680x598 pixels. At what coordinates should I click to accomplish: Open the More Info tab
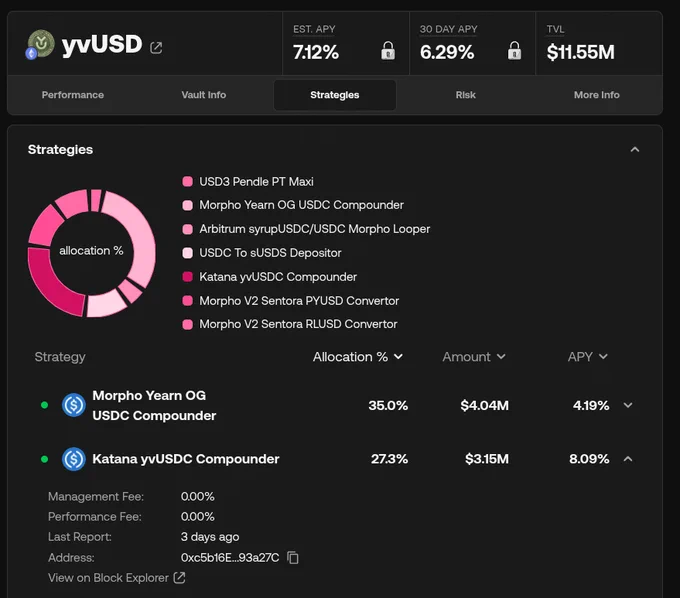tap(597, 95)
